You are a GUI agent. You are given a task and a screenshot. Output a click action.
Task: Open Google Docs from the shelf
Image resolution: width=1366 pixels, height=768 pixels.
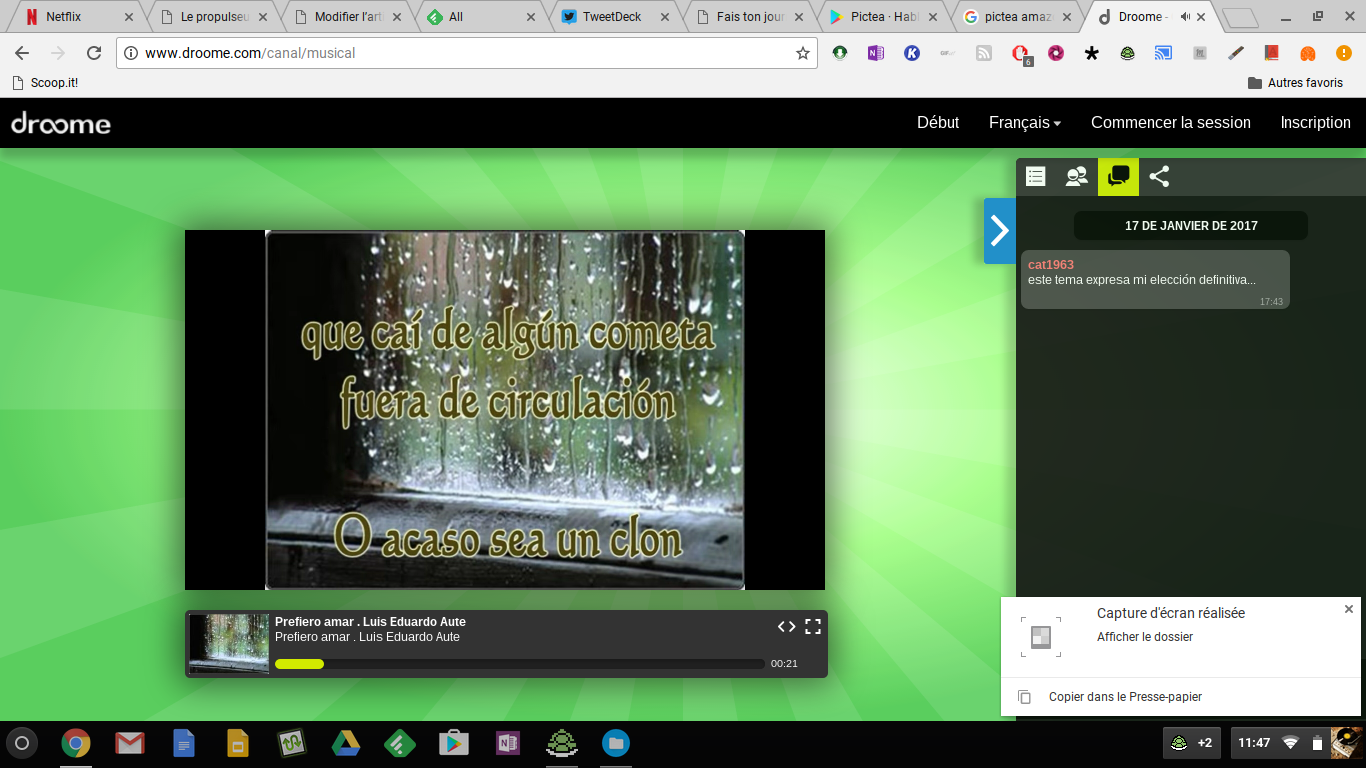[x=184, y=743]
